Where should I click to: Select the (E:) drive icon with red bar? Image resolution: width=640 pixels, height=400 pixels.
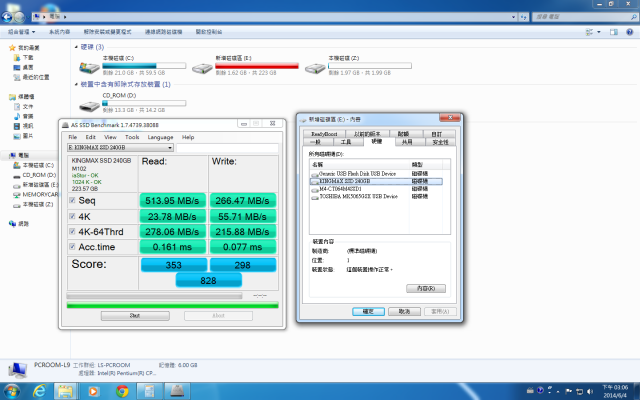202,67
